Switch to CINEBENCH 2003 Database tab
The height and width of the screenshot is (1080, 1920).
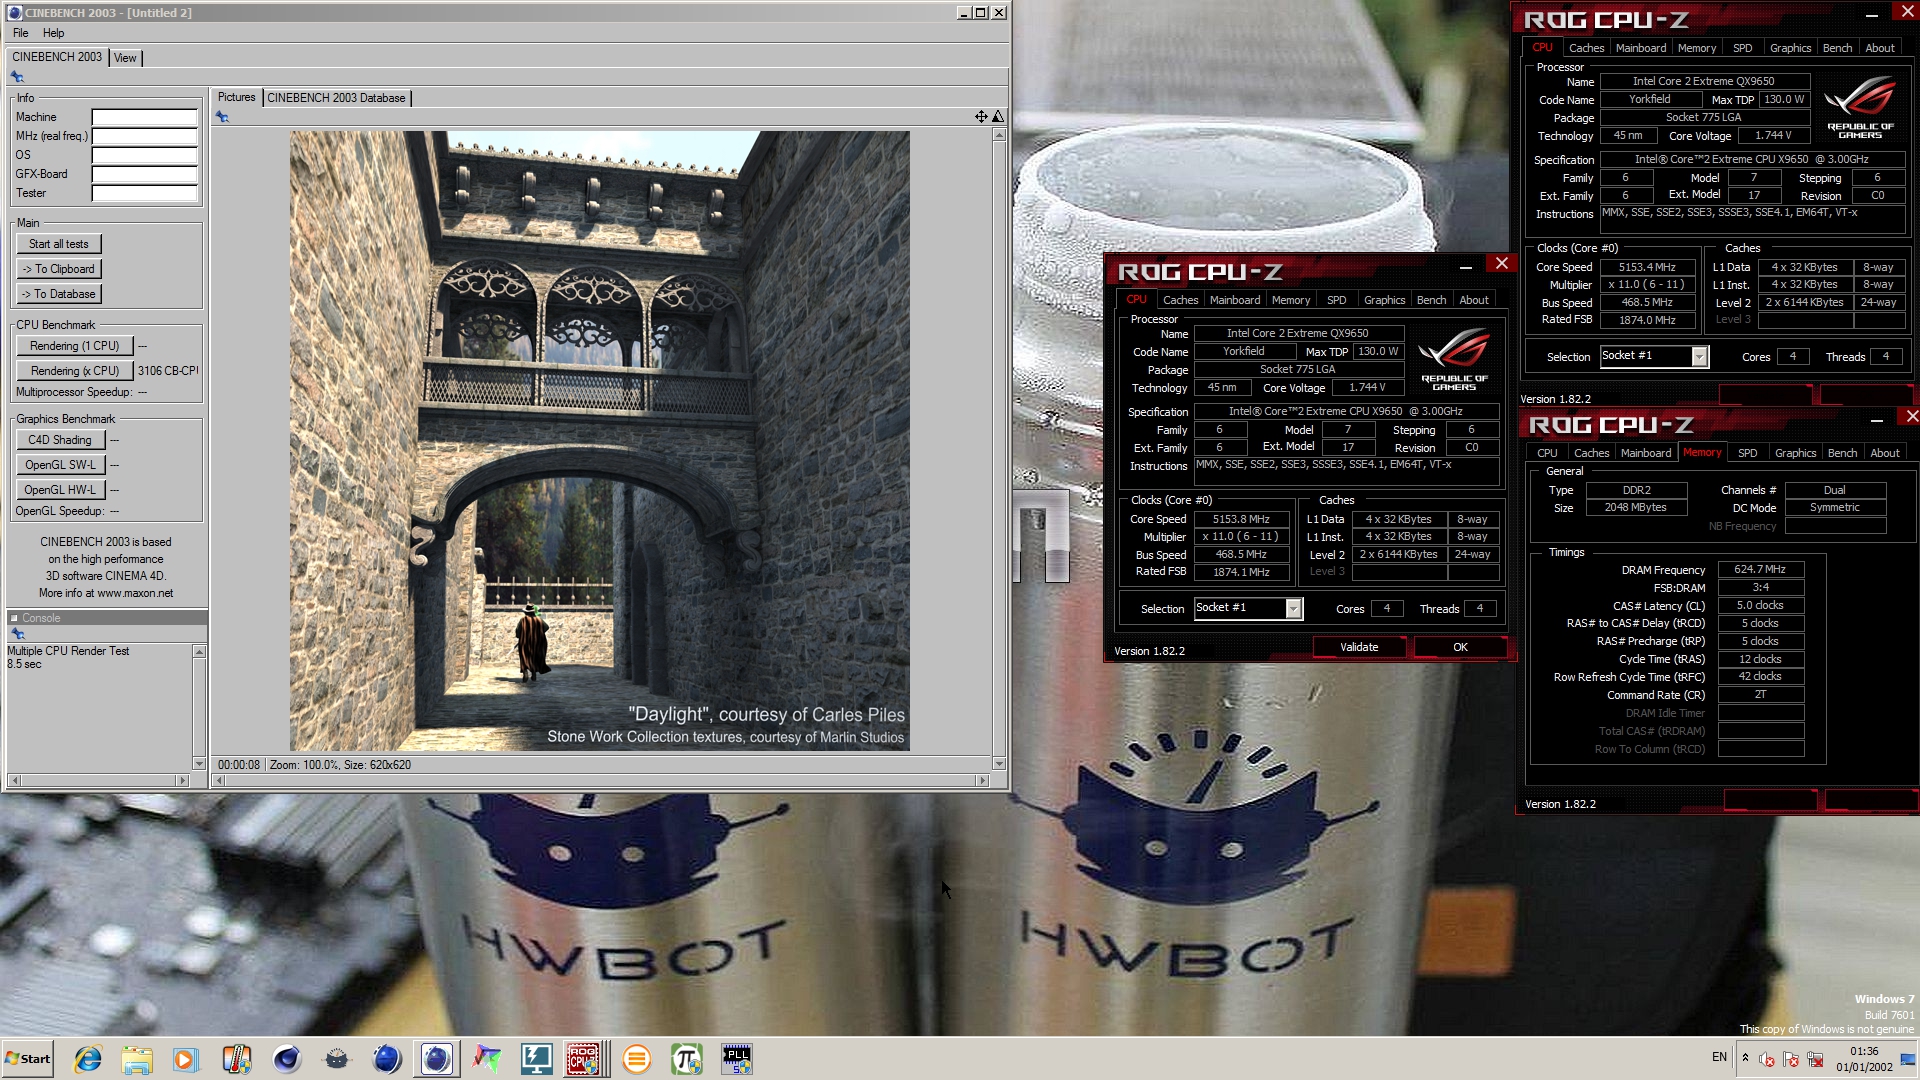tap(336, 98)
